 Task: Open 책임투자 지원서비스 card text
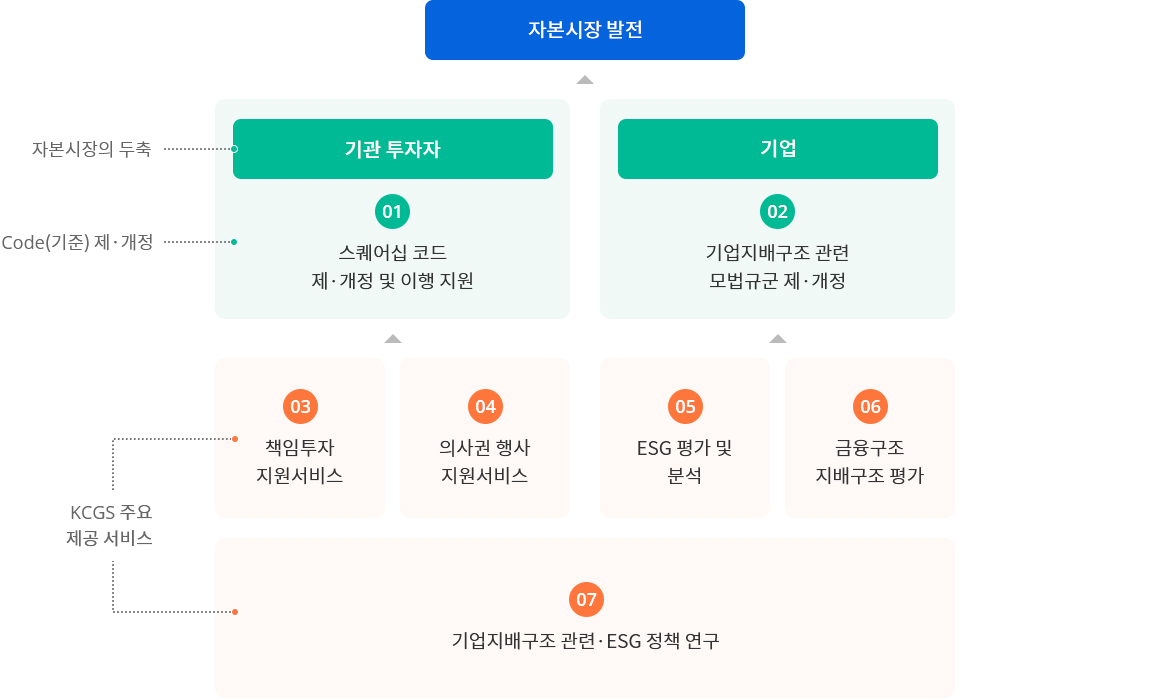(300, 461)
